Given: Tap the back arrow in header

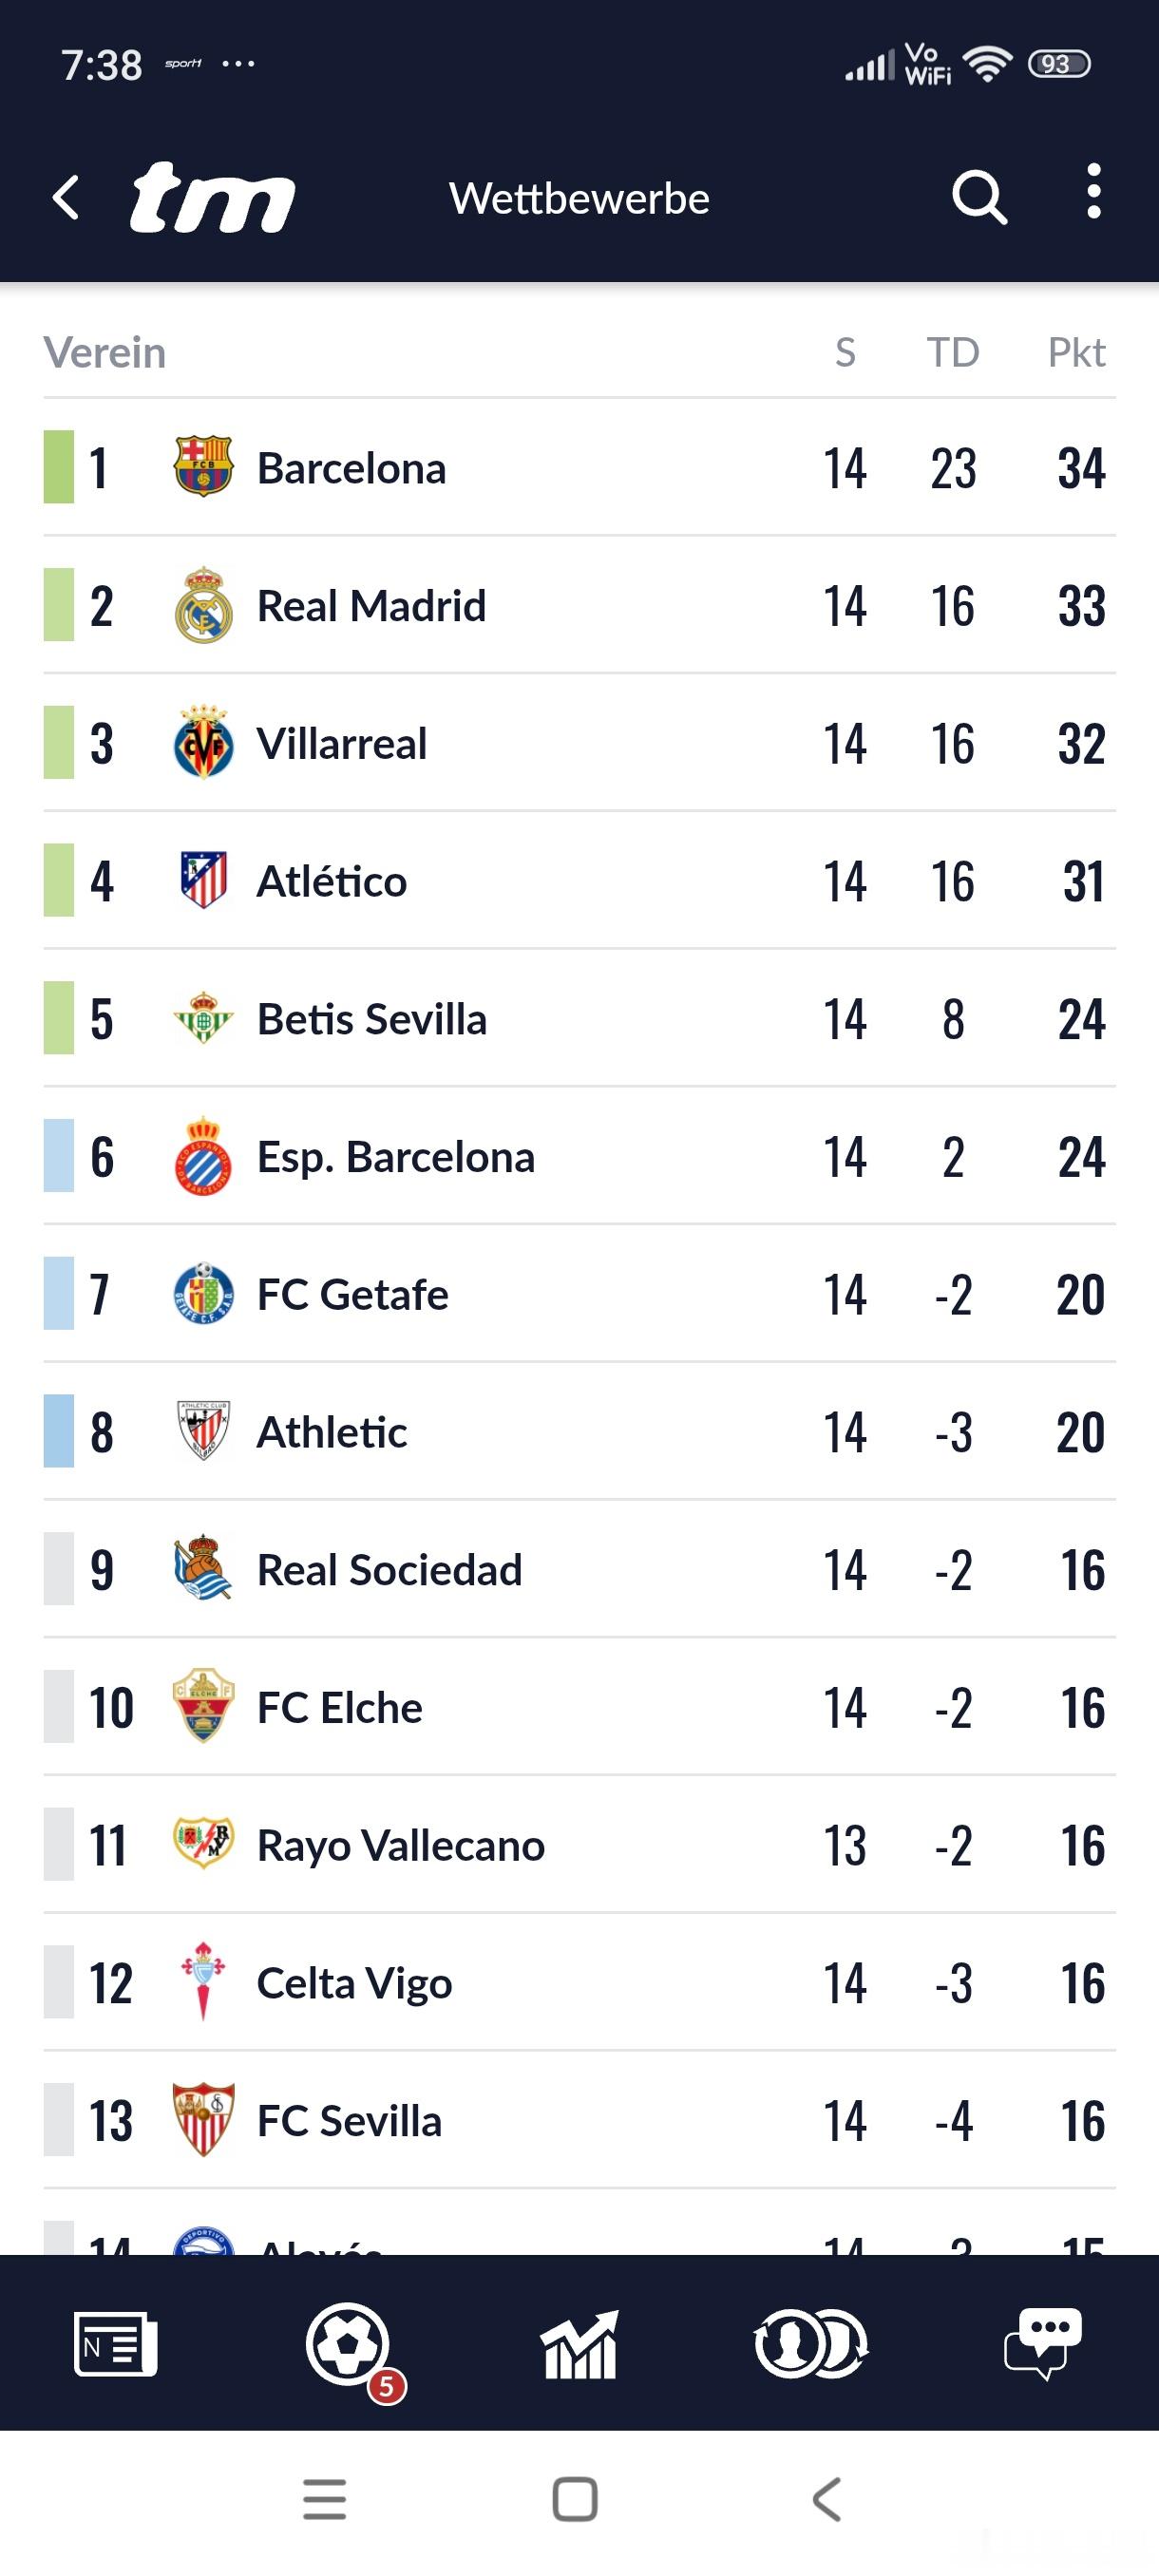Looking at the screenshot, I should [66, 197].
